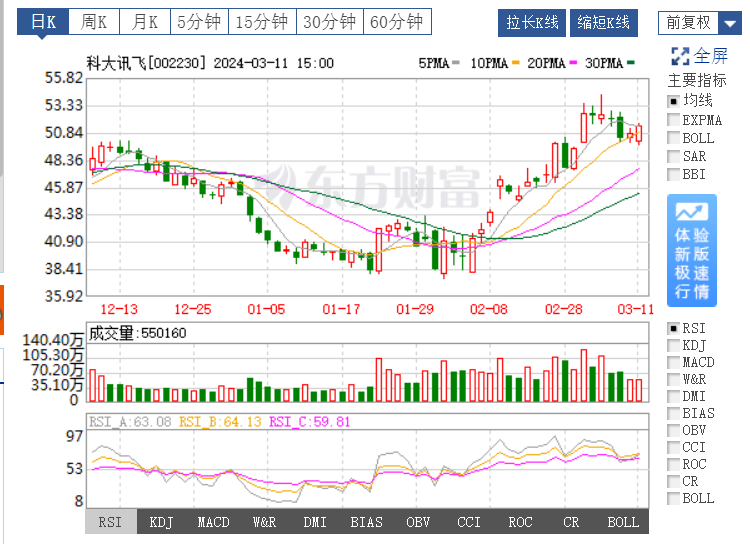Enable the CCI sub-indicator checkbox

(x=673, y=447)
